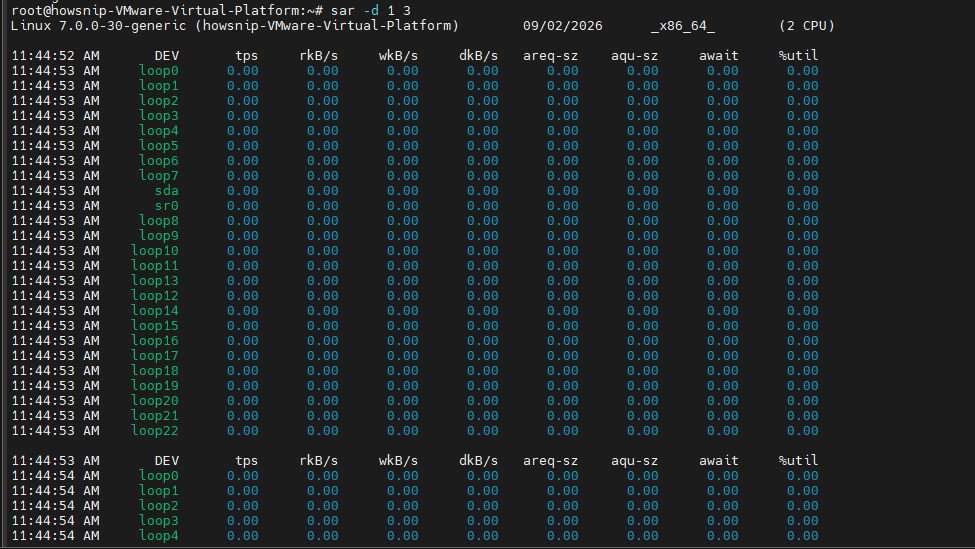Screen dimensions: 975x549
Task: Click the device name "loop12"
Action: (x=155, y=295)
